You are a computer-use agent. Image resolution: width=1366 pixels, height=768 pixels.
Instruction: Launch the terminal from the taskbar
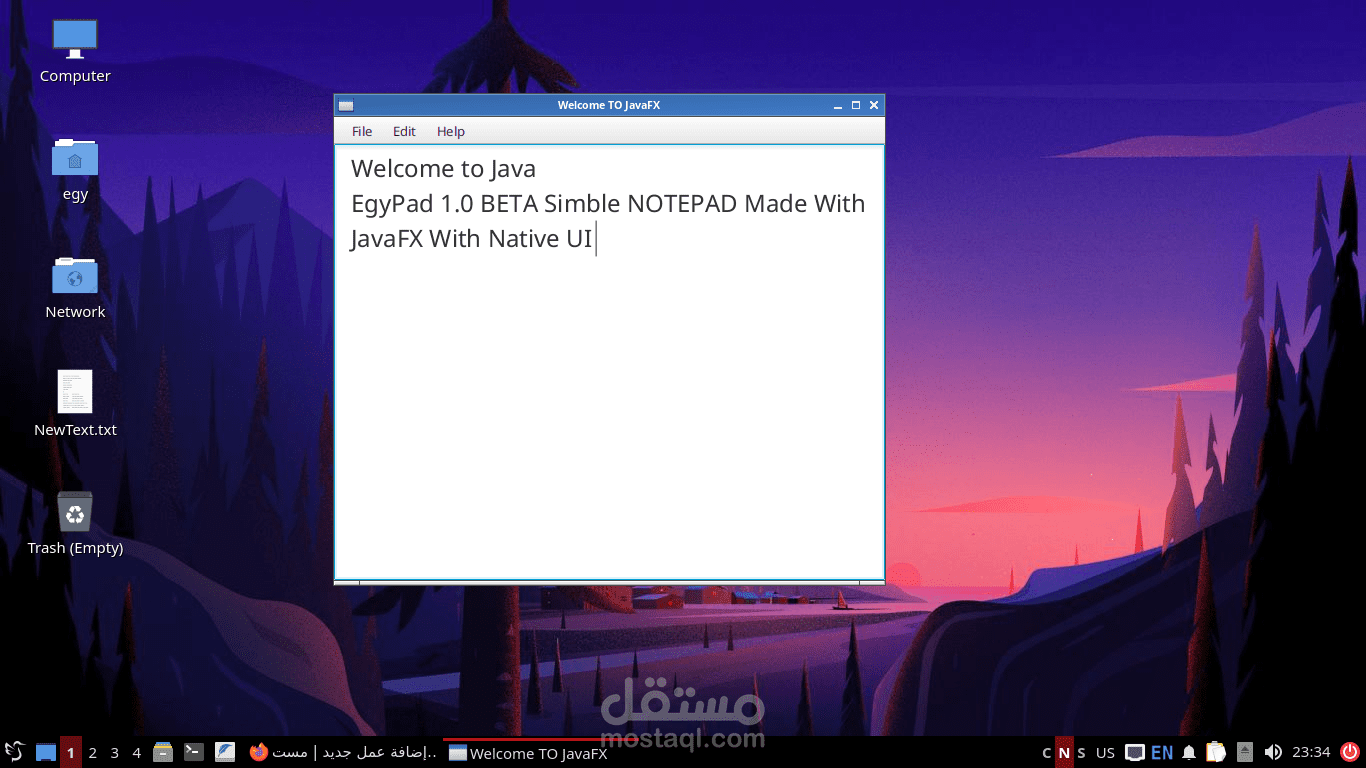coord(194,752)
